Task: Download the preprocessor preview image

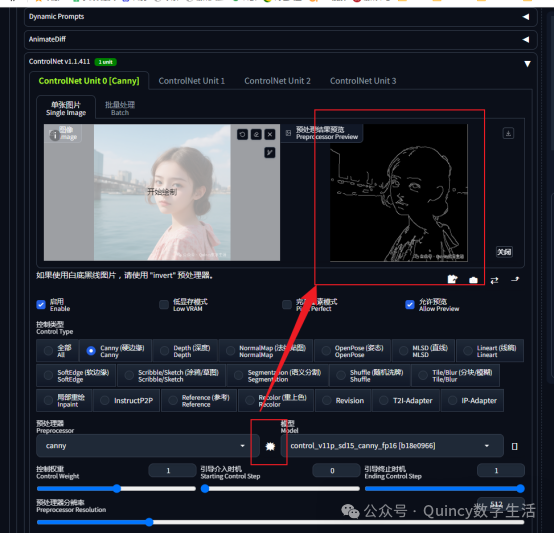Action: (508, 134)
